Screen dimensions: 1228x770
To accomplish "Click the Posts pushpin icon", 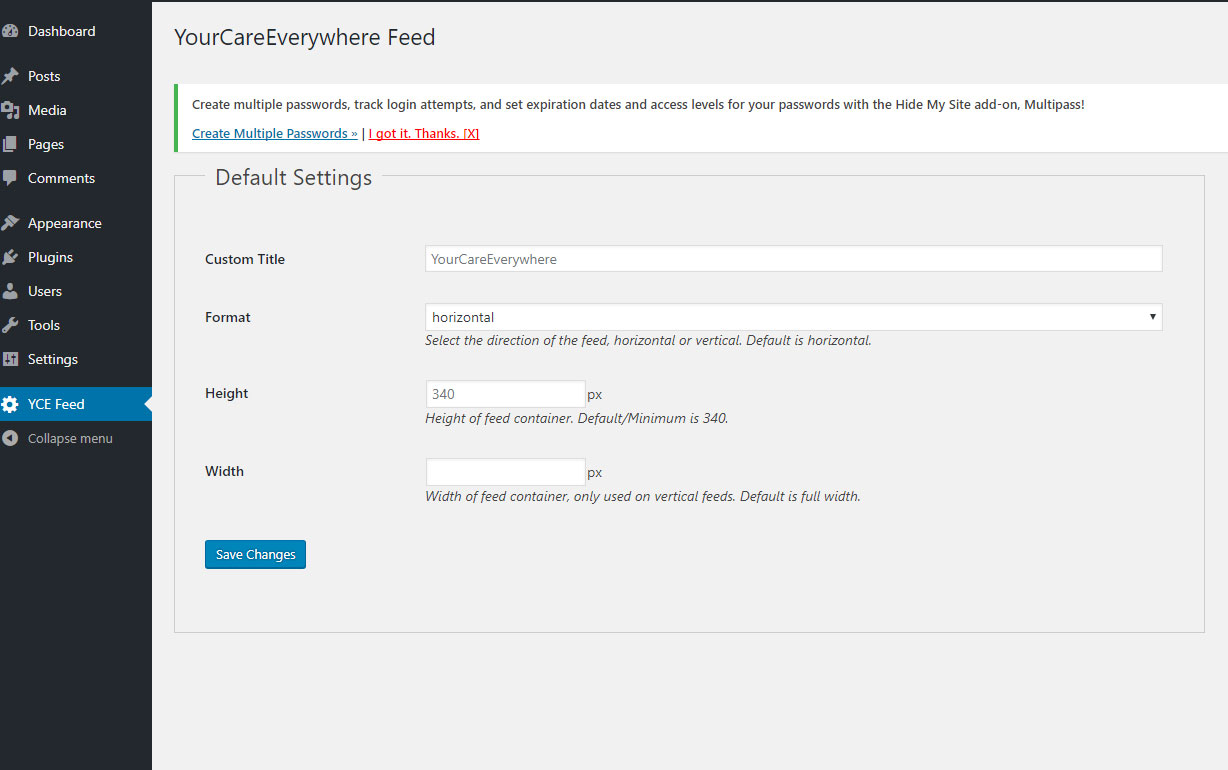I will [10, 76].
